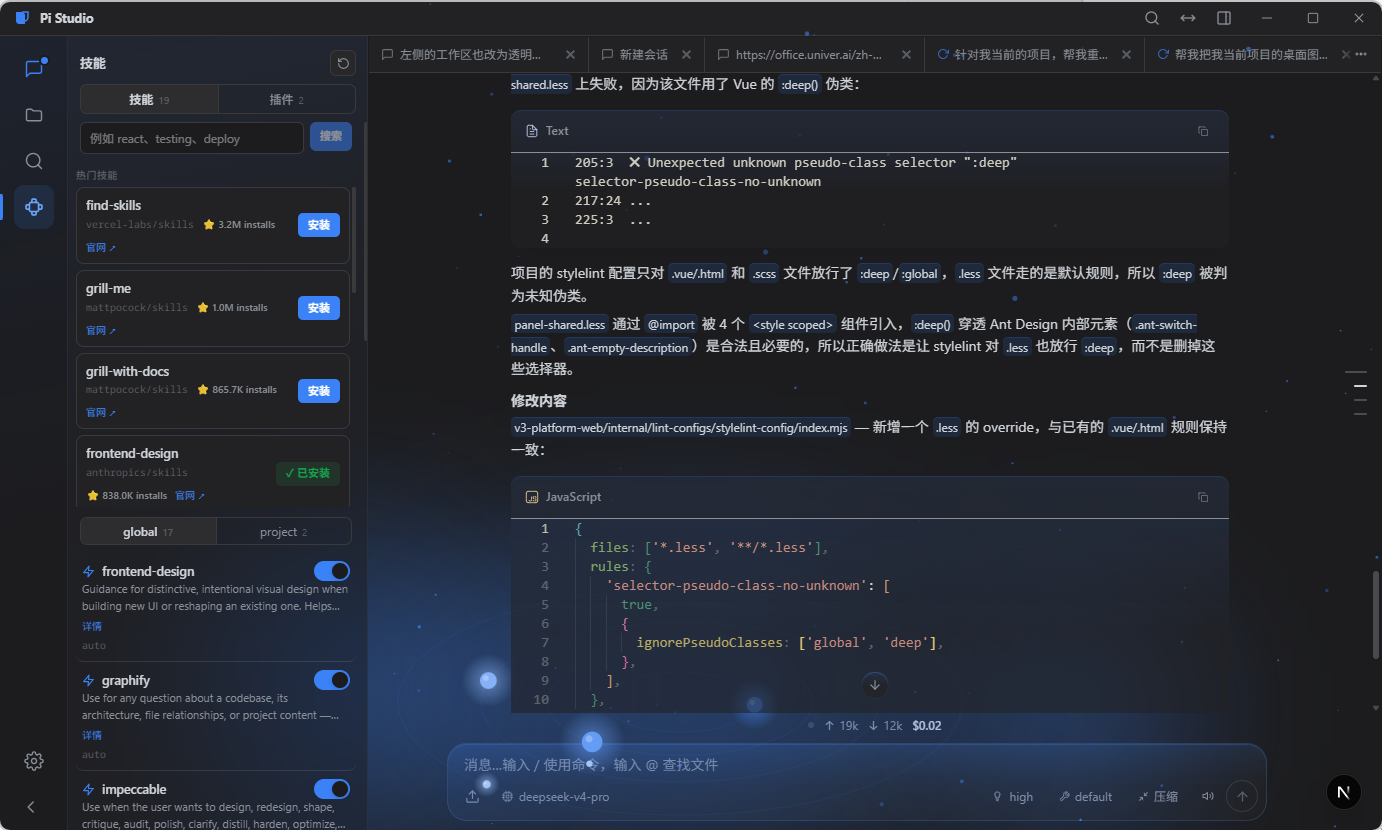Open the folder workspace sidebar icon
This screenshot has height=830, width=1382.
34,115
